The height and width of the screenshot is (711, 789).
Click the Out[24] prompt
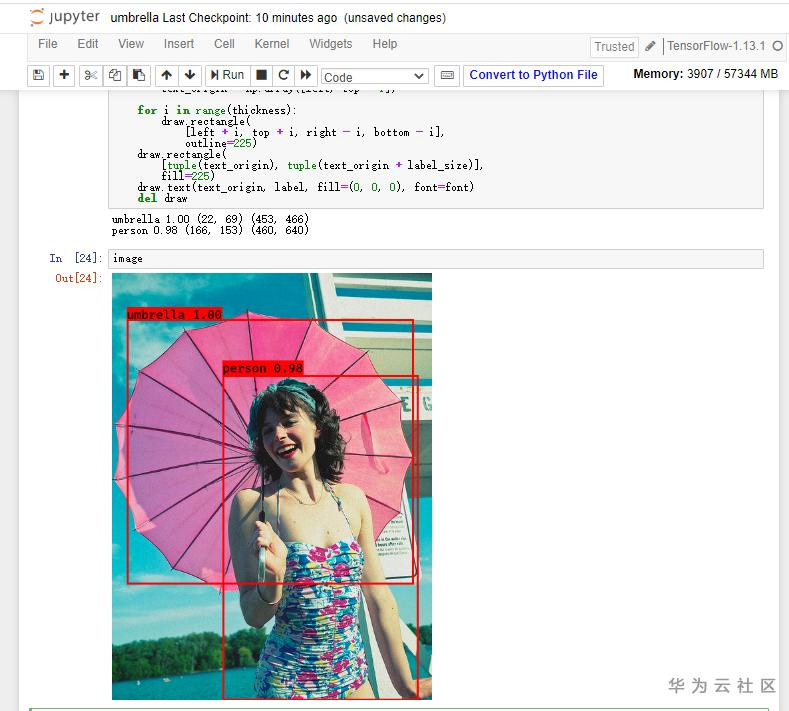coord(78,278)
